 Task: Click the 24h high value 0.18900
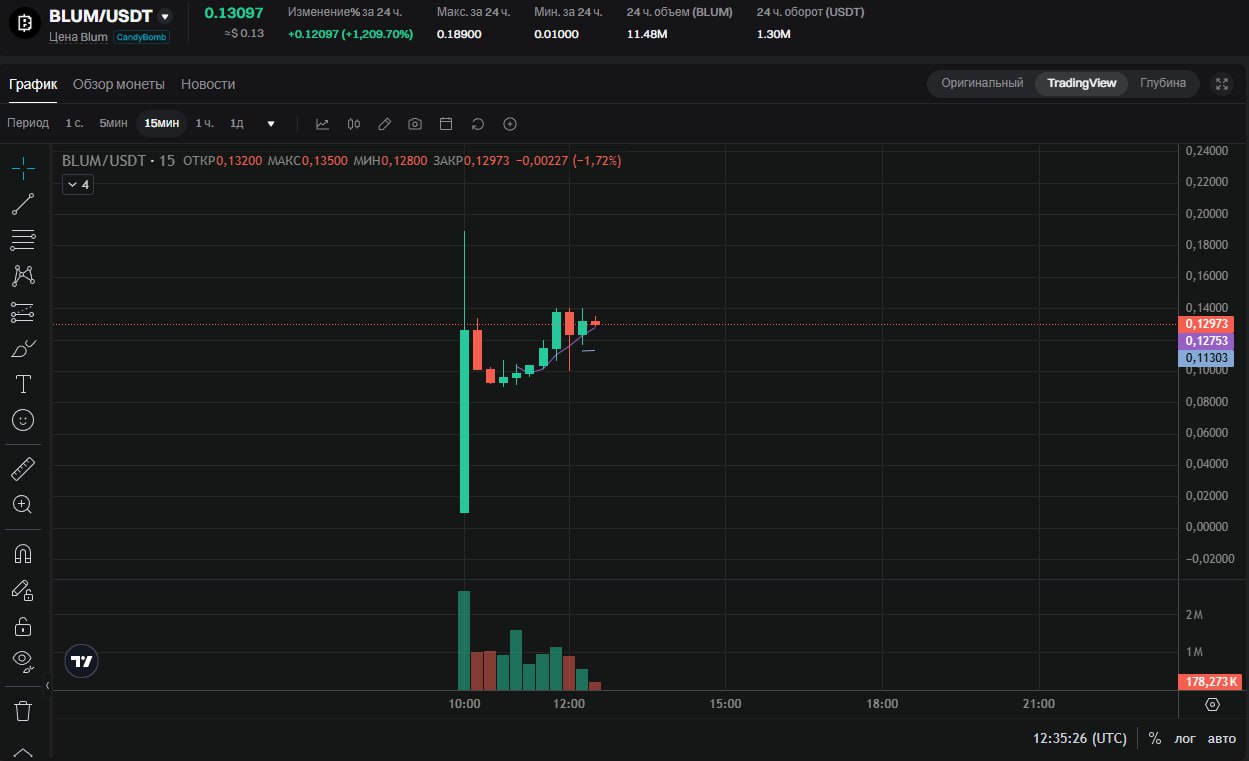[459, 34]
